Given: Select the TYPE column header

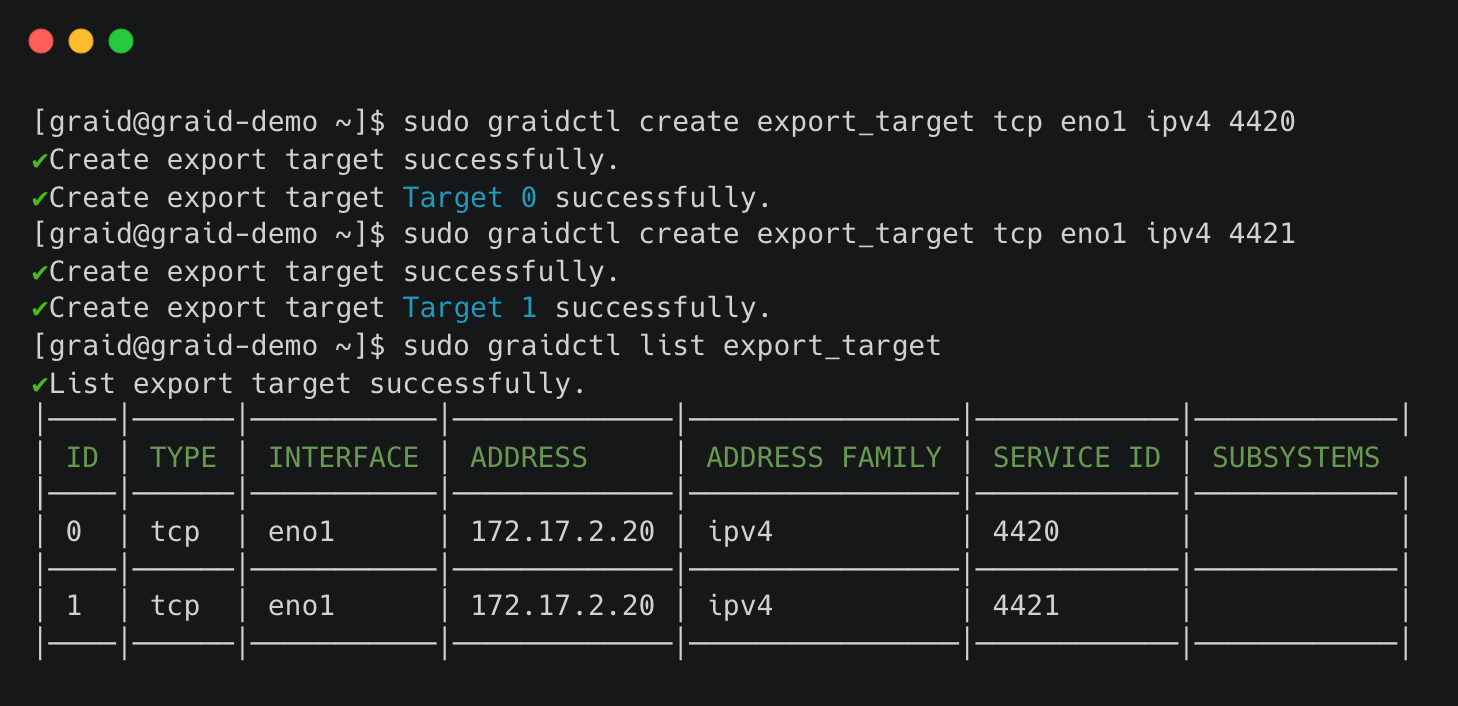Looking at the screenshot, I should tap(182, 457).
